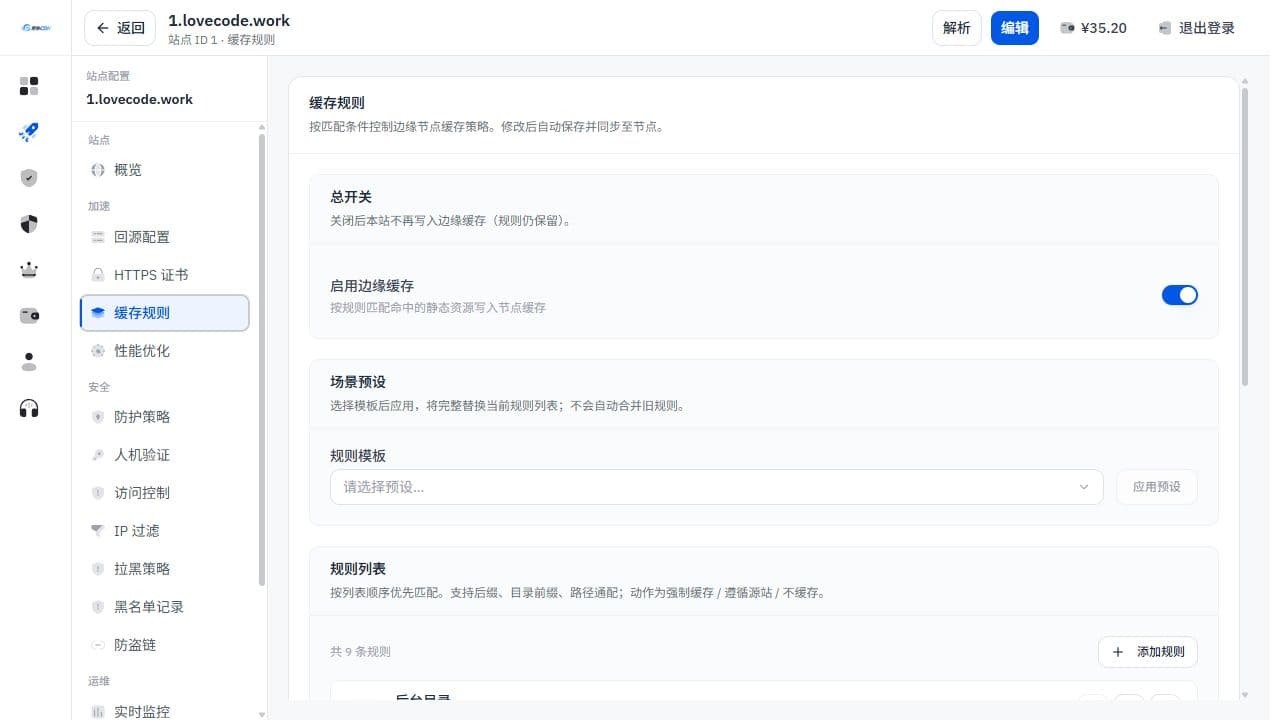
Task: Open the 概览 menu item
Action: (x=164, y=170)
